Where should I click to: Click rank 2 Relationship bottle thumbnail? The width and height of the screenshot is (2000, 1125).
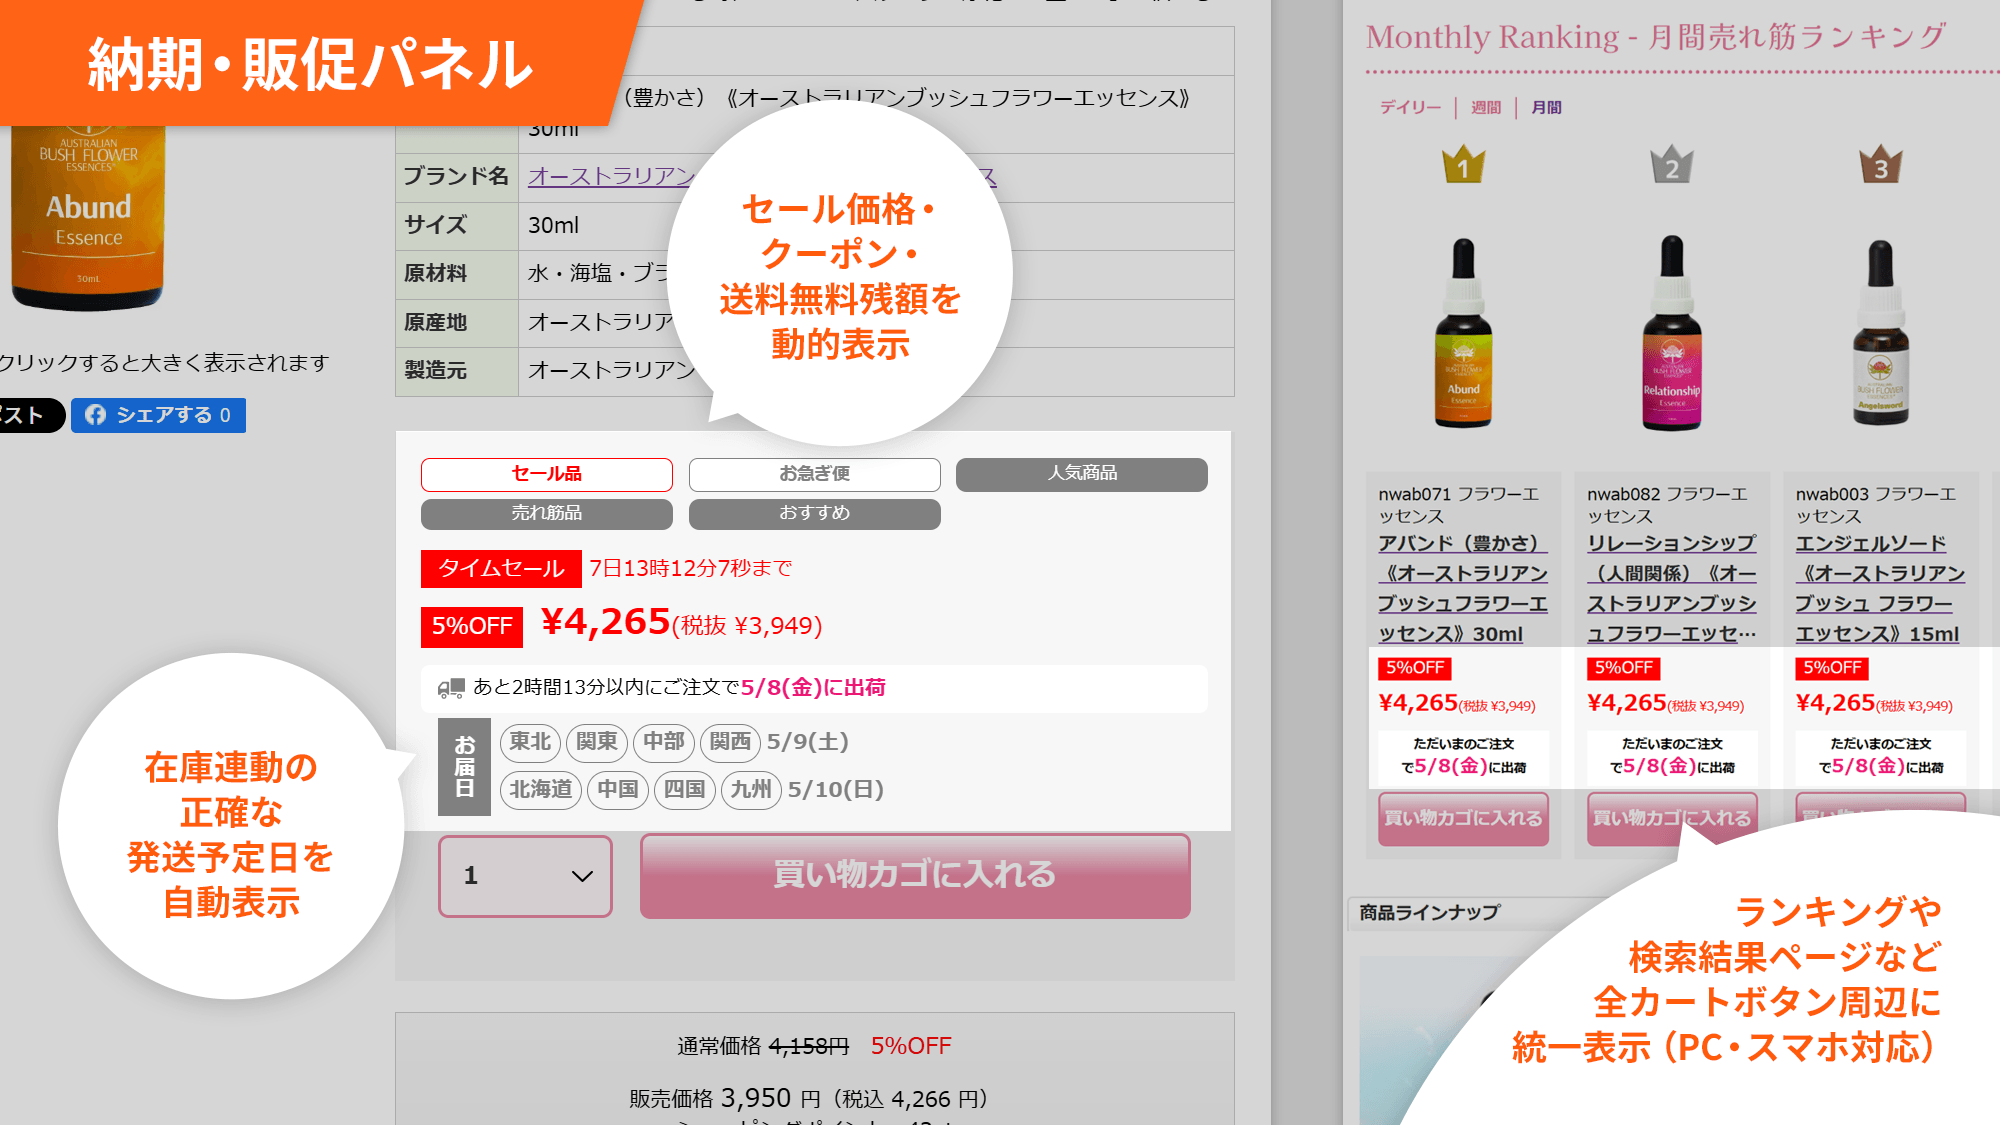pyautogui.click(x=1672, y=333)
